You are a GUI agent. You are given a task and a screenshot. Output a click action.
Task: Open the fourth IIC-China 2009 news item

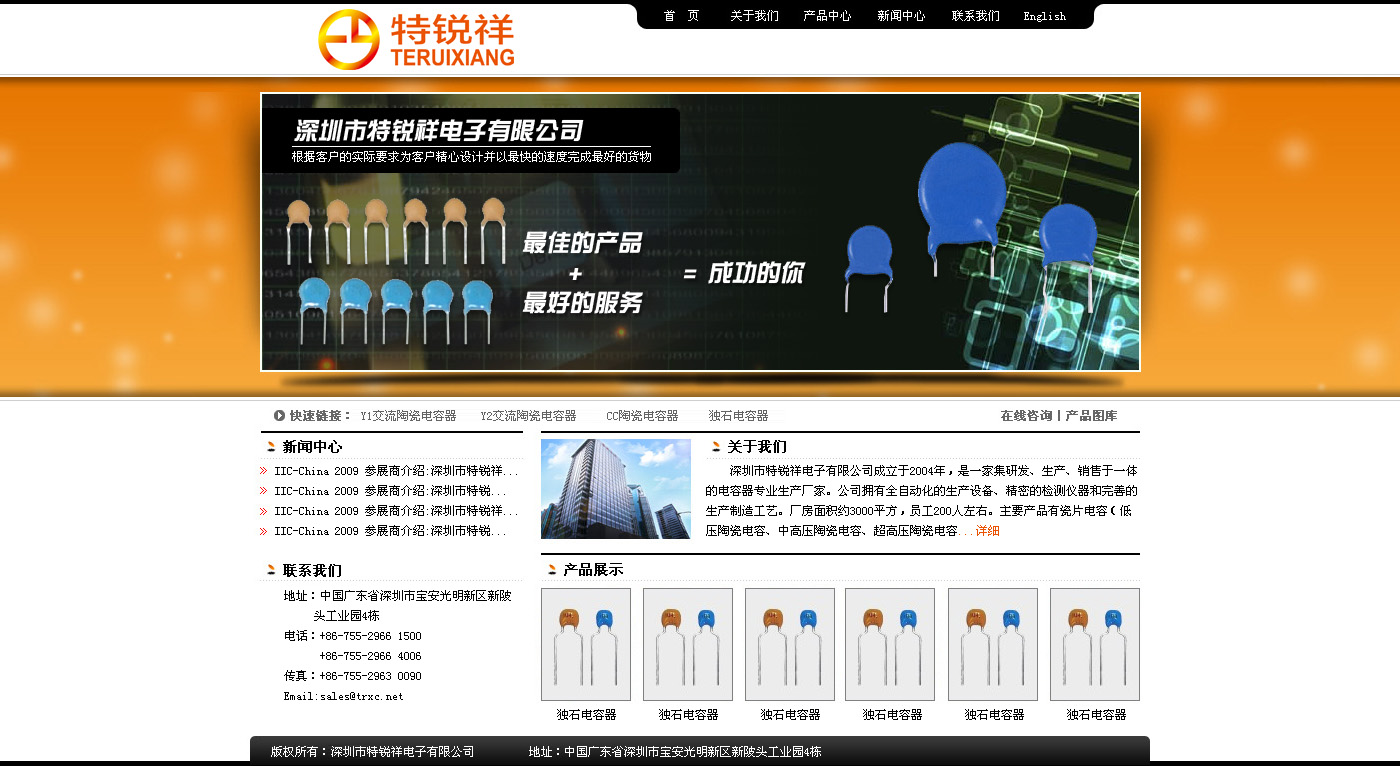390,531
